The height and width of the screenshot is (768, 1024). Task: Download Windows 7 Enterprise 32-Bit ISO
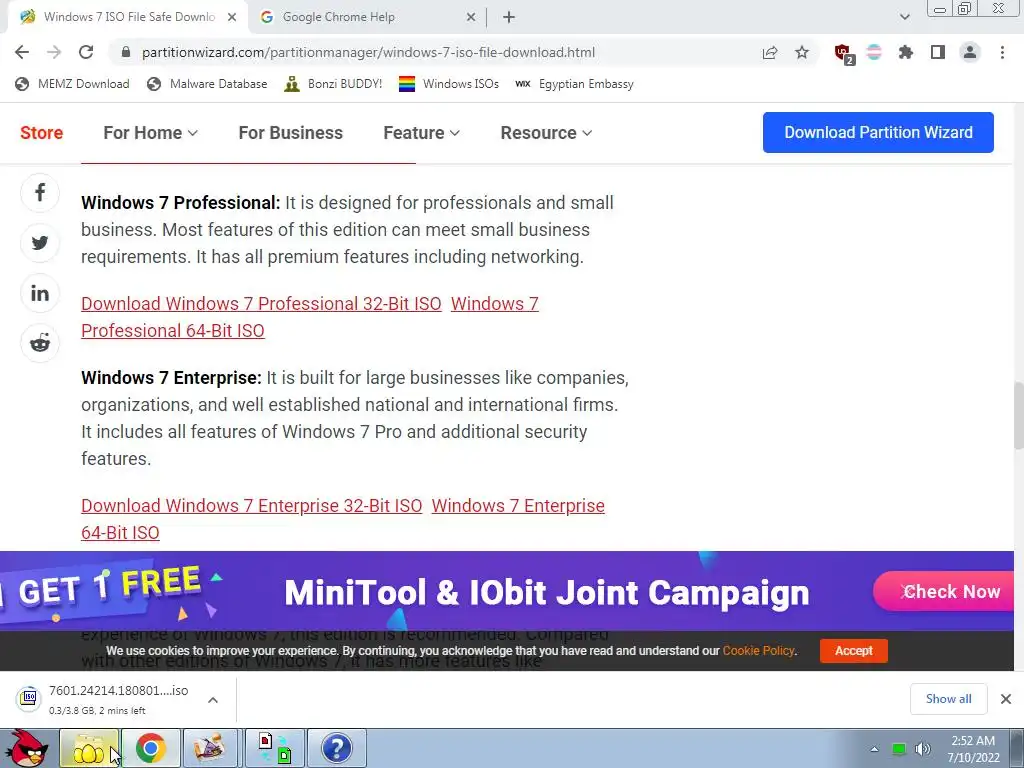tap(251, 505)
